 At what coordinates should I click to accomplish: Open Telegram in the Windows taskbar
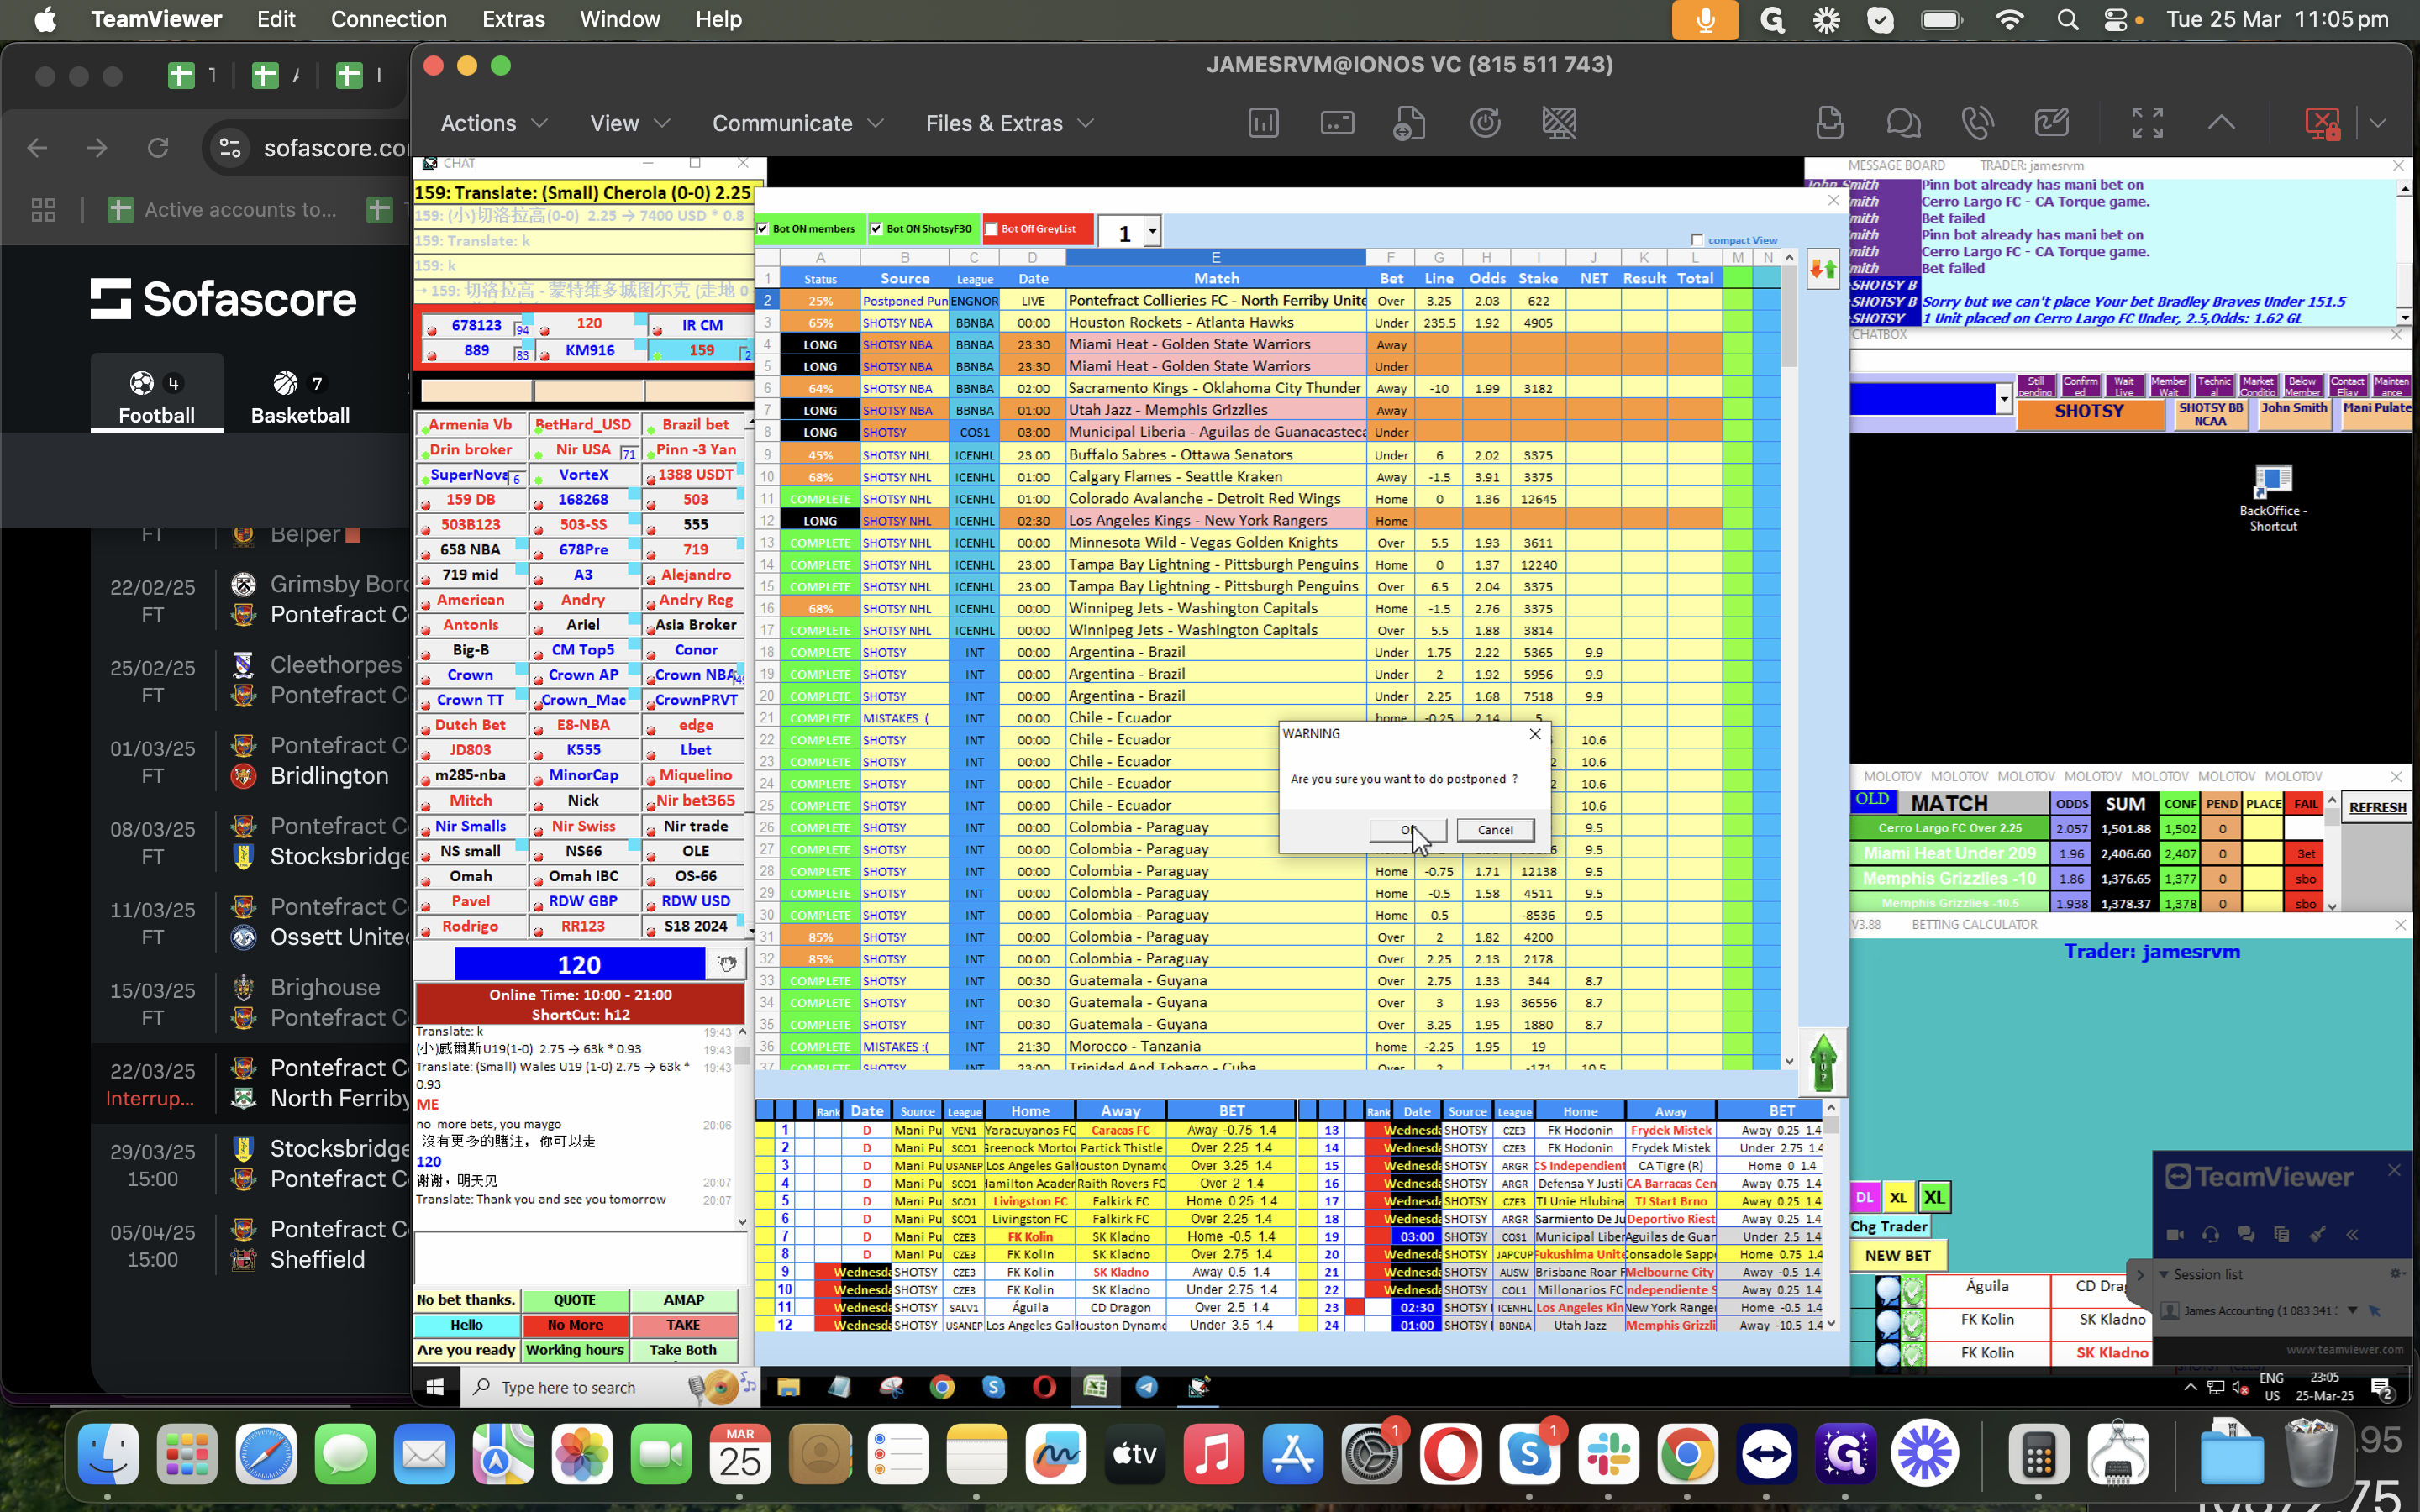1147,1387
